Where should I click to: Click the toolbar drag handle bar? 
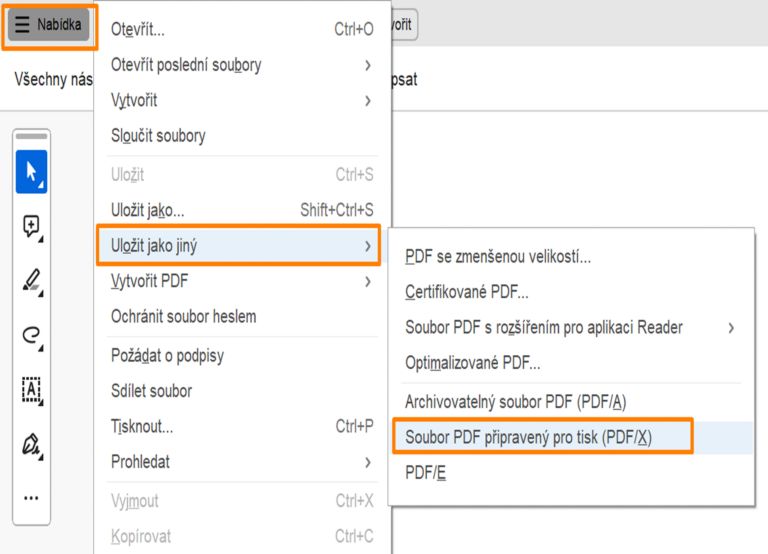pos(32,136)
